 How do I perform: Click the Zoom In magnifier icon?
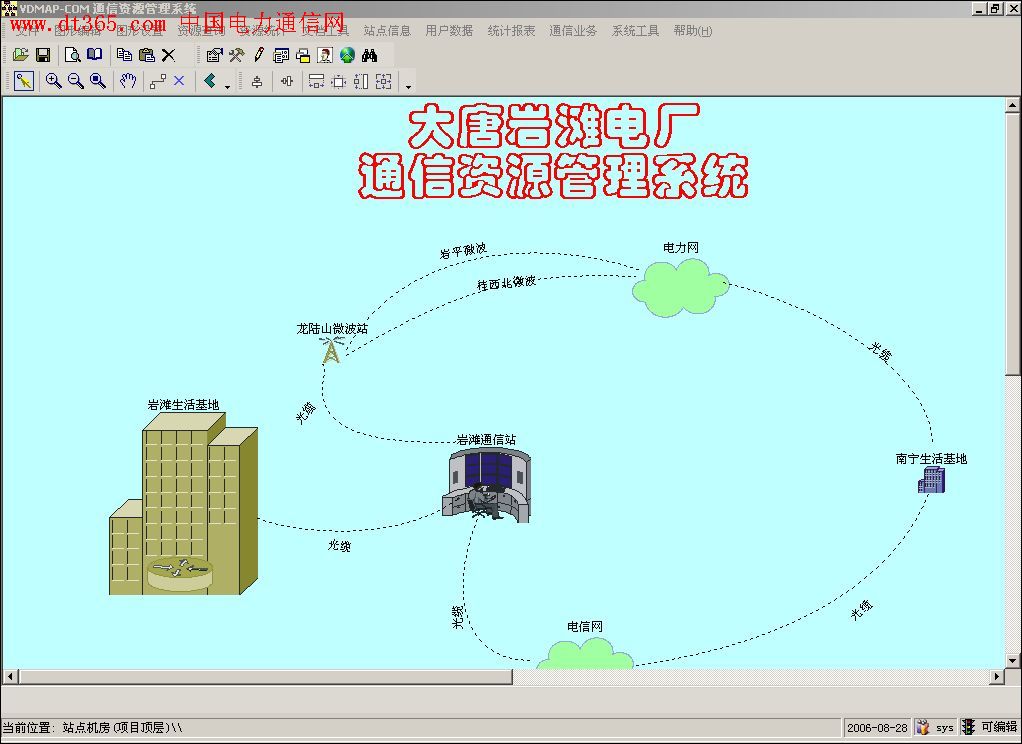pos(53,81)
